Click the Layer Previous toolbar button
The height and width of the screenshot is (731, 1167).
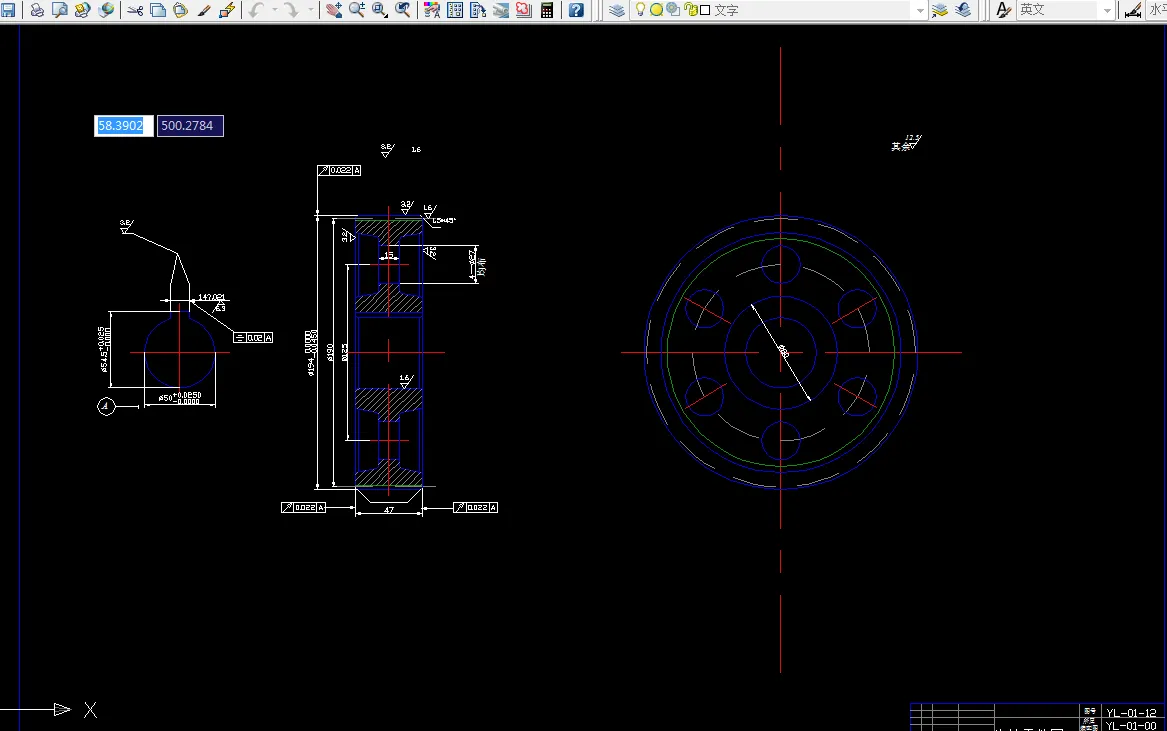tap(962, 10)
